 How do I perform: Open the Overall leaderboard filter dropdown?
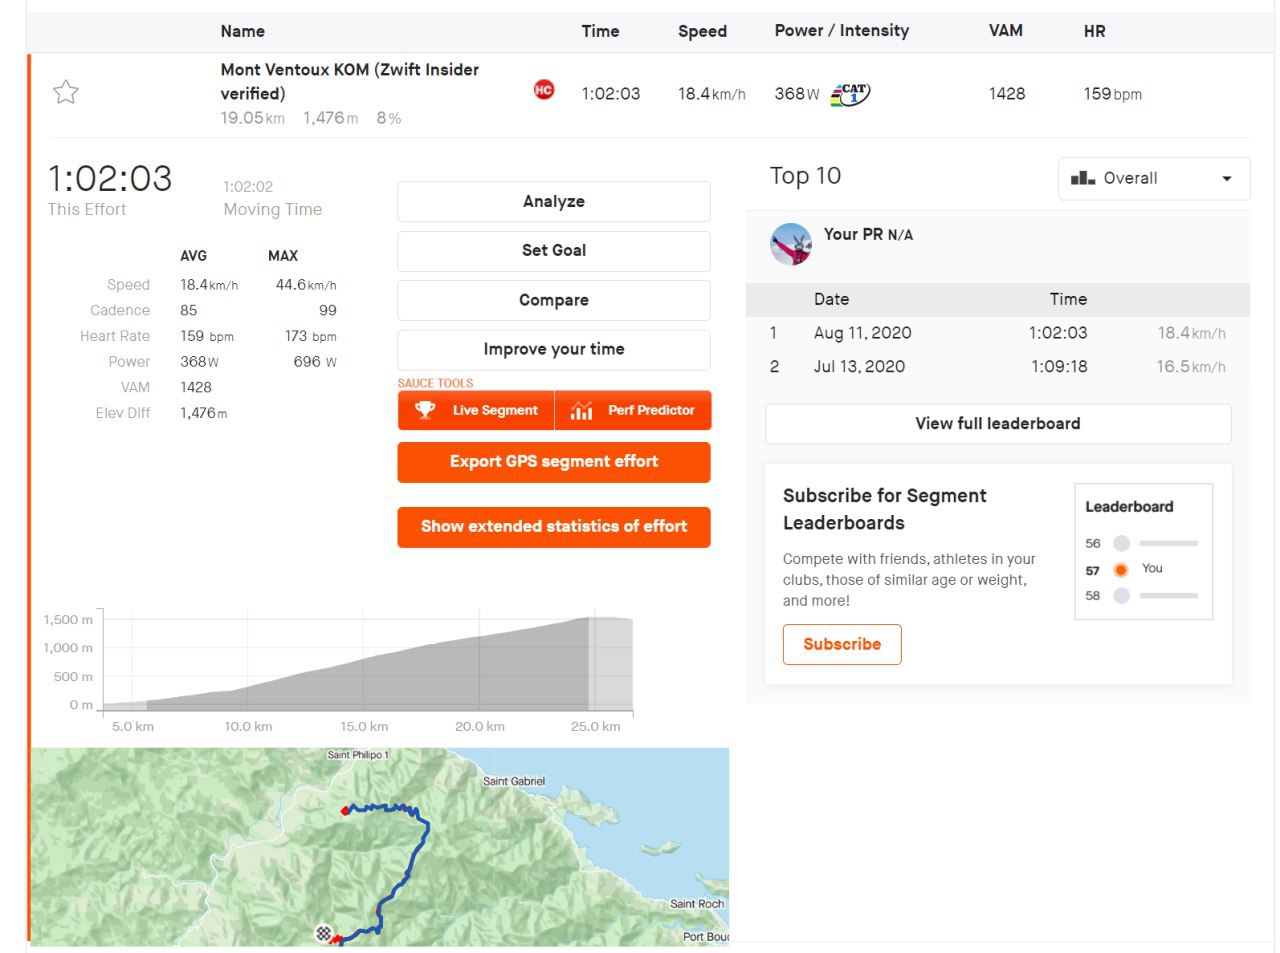tap(1154, 178)
